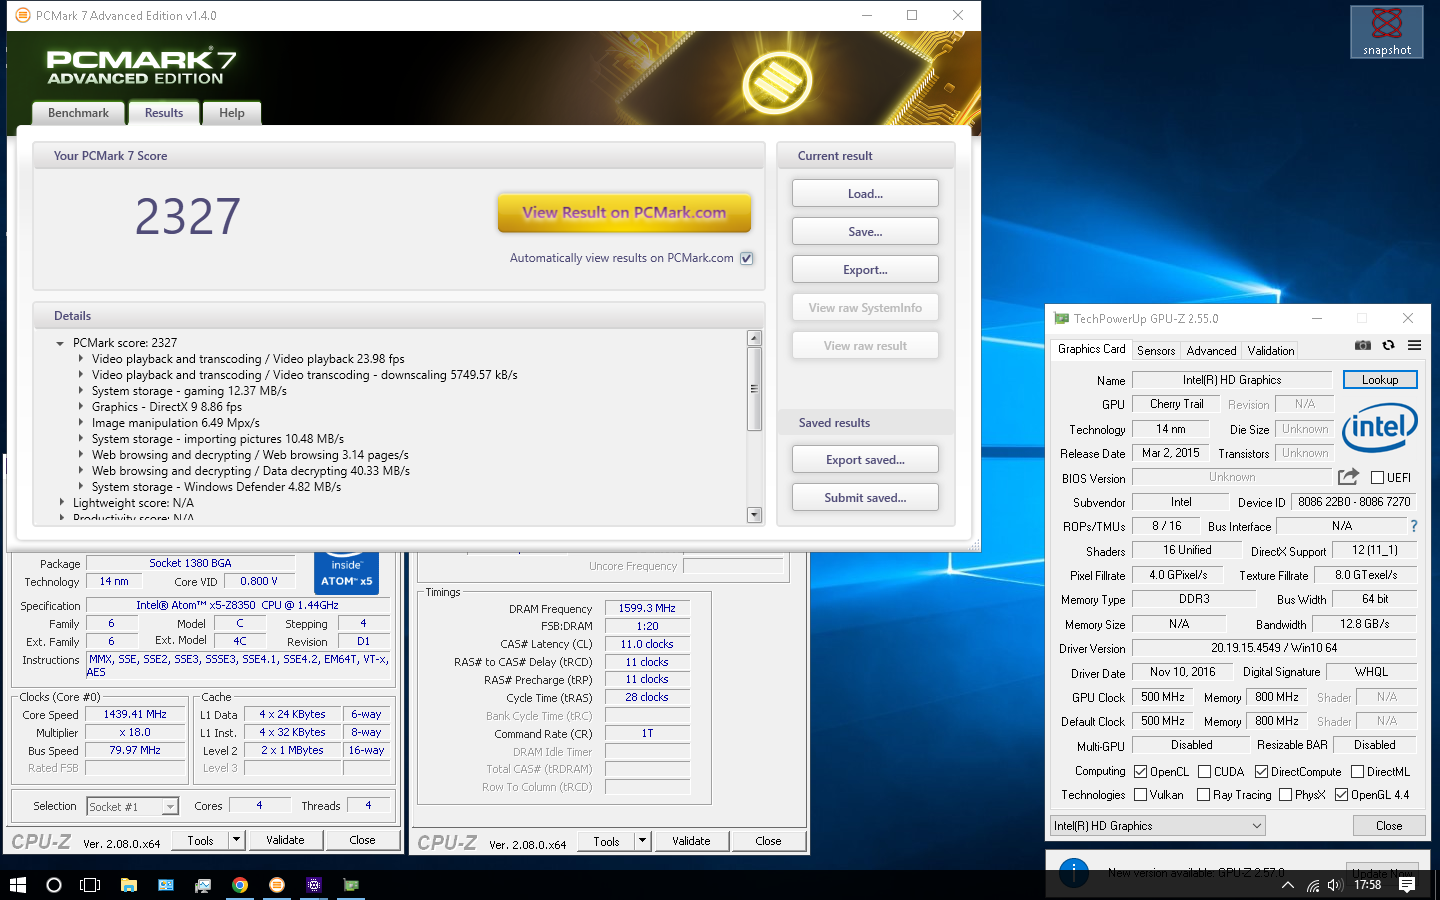The height and width of the screenshot is (900, 1440).
Task: Click the taskbar clock showing 17:58
Action: [x=1367, y=885]
